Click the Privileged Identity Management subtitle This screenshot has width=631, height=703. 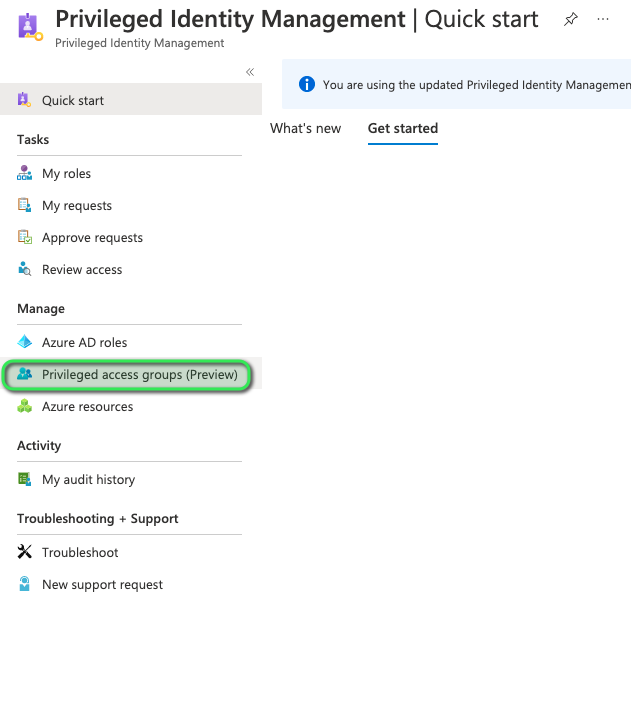coord(139,43)
